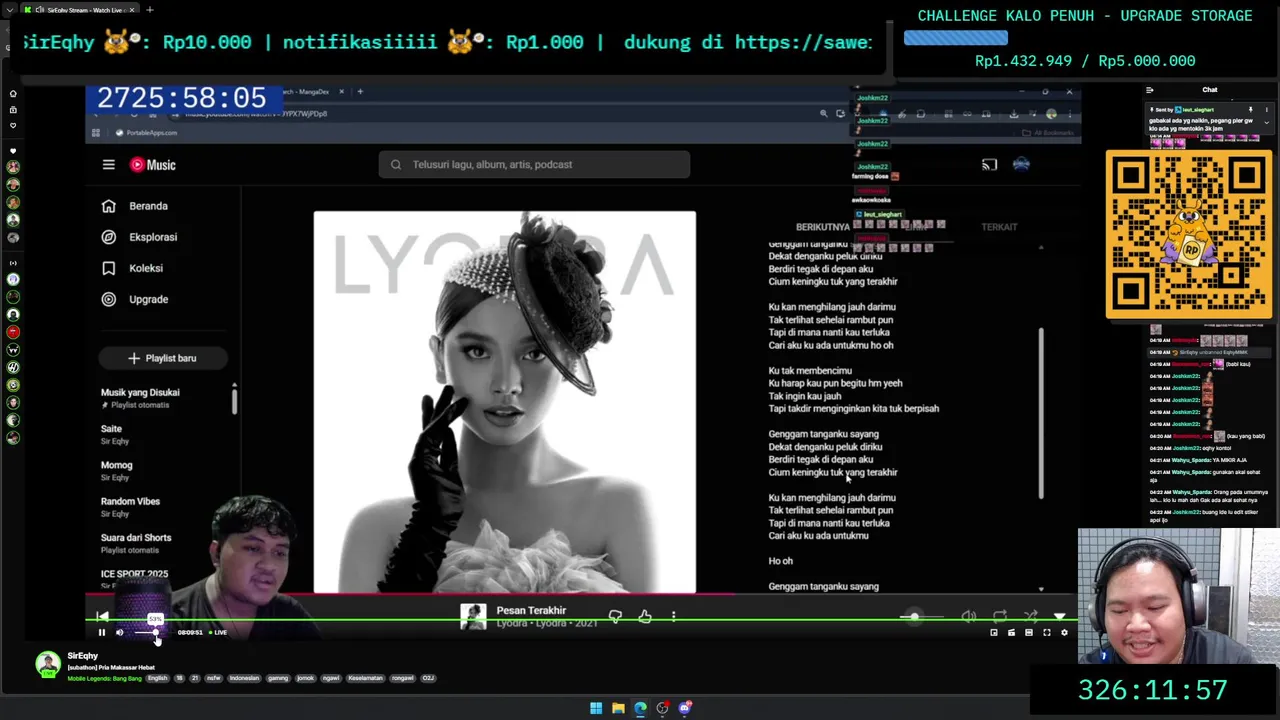
Task: Click the YouTube Music logo
Action: point(152,165)
